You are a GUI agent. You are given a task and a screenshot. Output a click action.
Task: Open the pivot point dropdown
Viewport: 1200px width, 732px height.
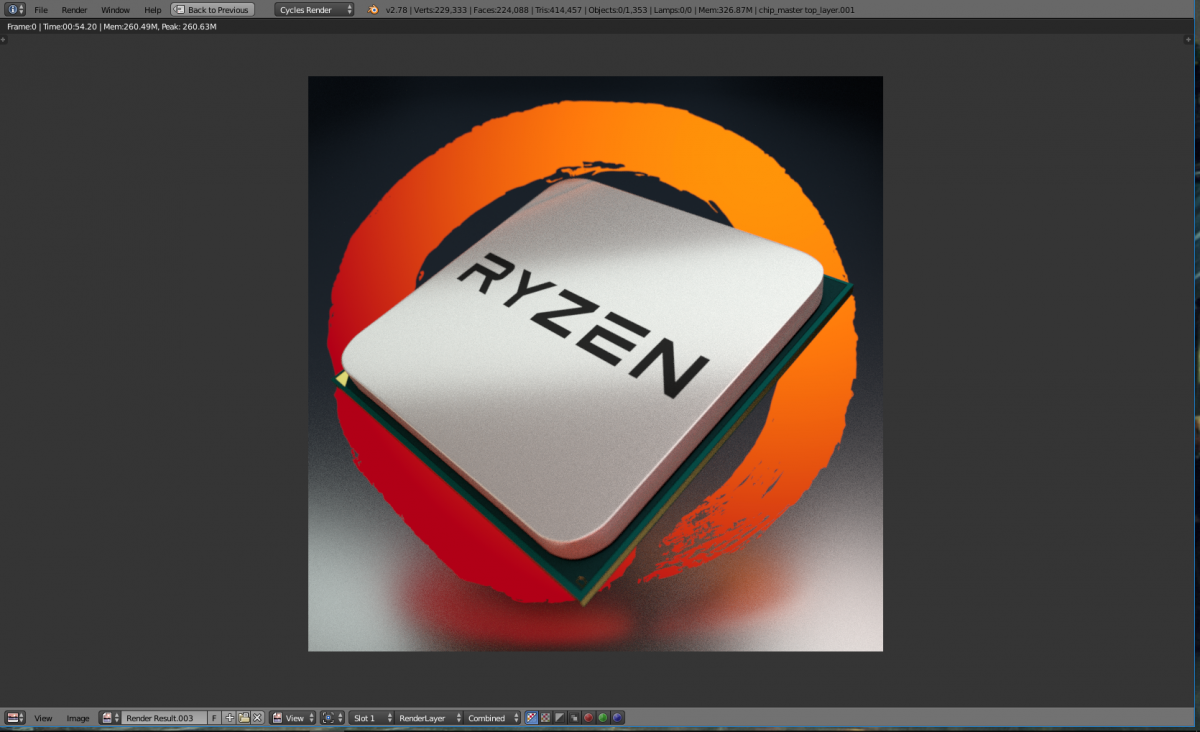[x=332, y=718]
